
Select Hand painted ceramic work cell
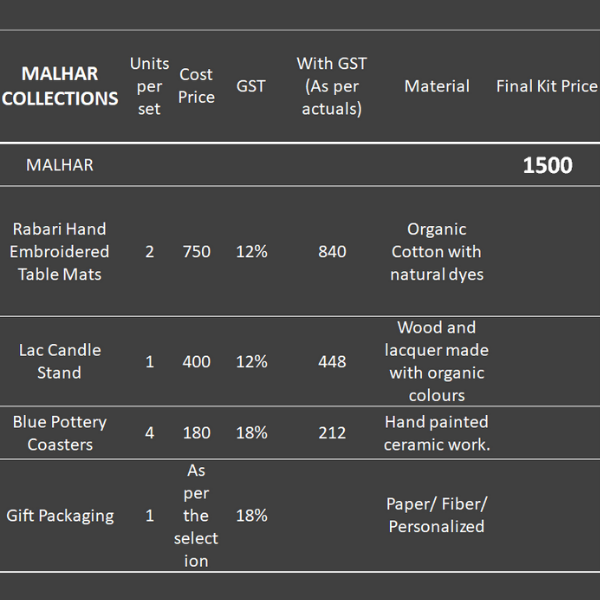click(437, 433)
